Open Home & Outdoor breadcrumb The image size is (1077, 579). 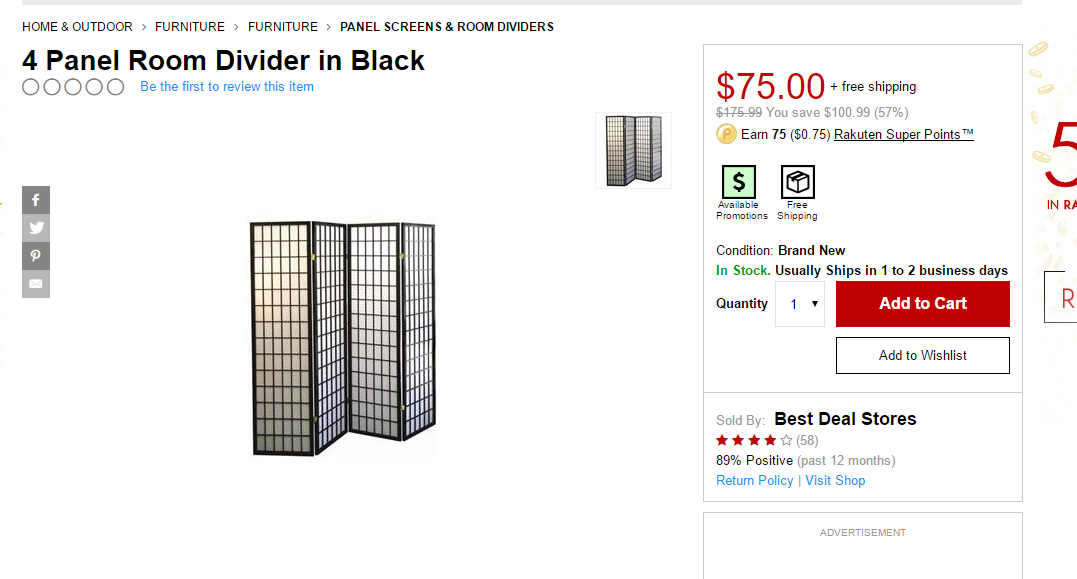click(77, 27)
